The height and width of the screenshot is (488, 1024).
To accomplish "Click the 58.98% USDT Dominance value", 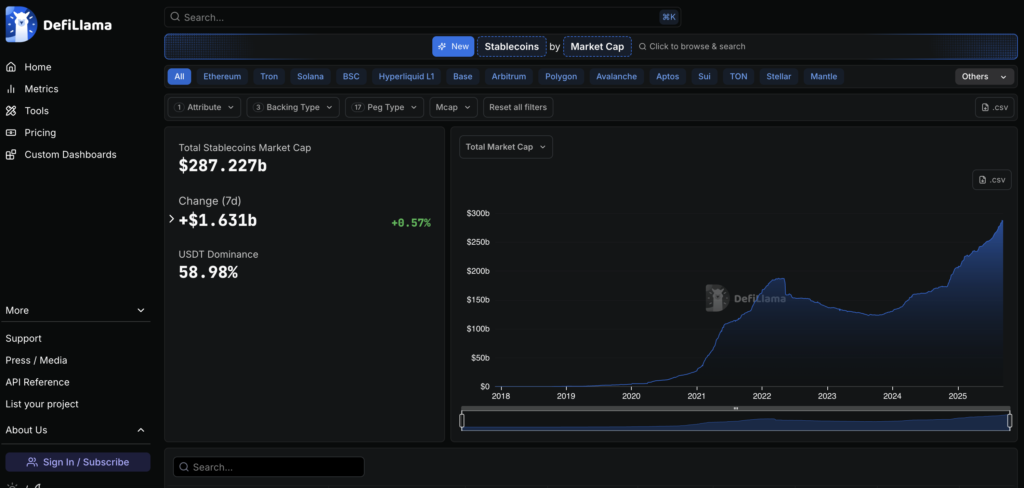I will coord(208,272).
